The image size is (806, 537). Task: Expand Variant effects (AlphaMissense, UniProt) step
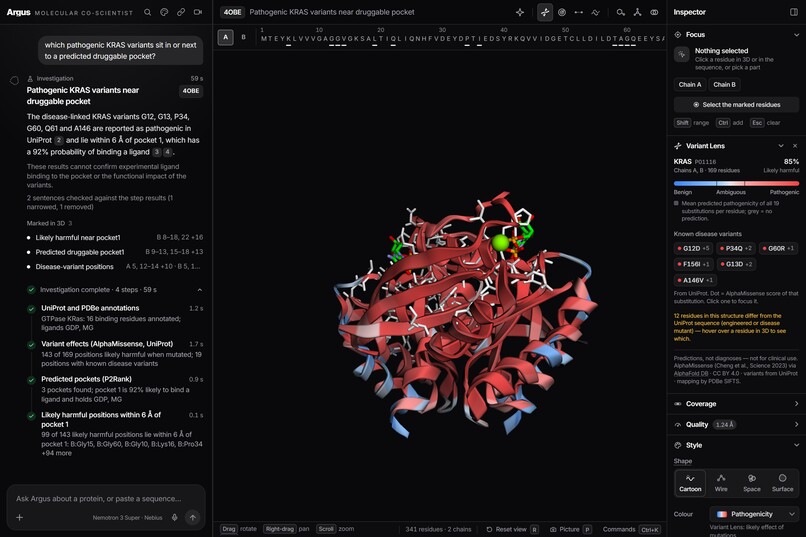(115, 353)
